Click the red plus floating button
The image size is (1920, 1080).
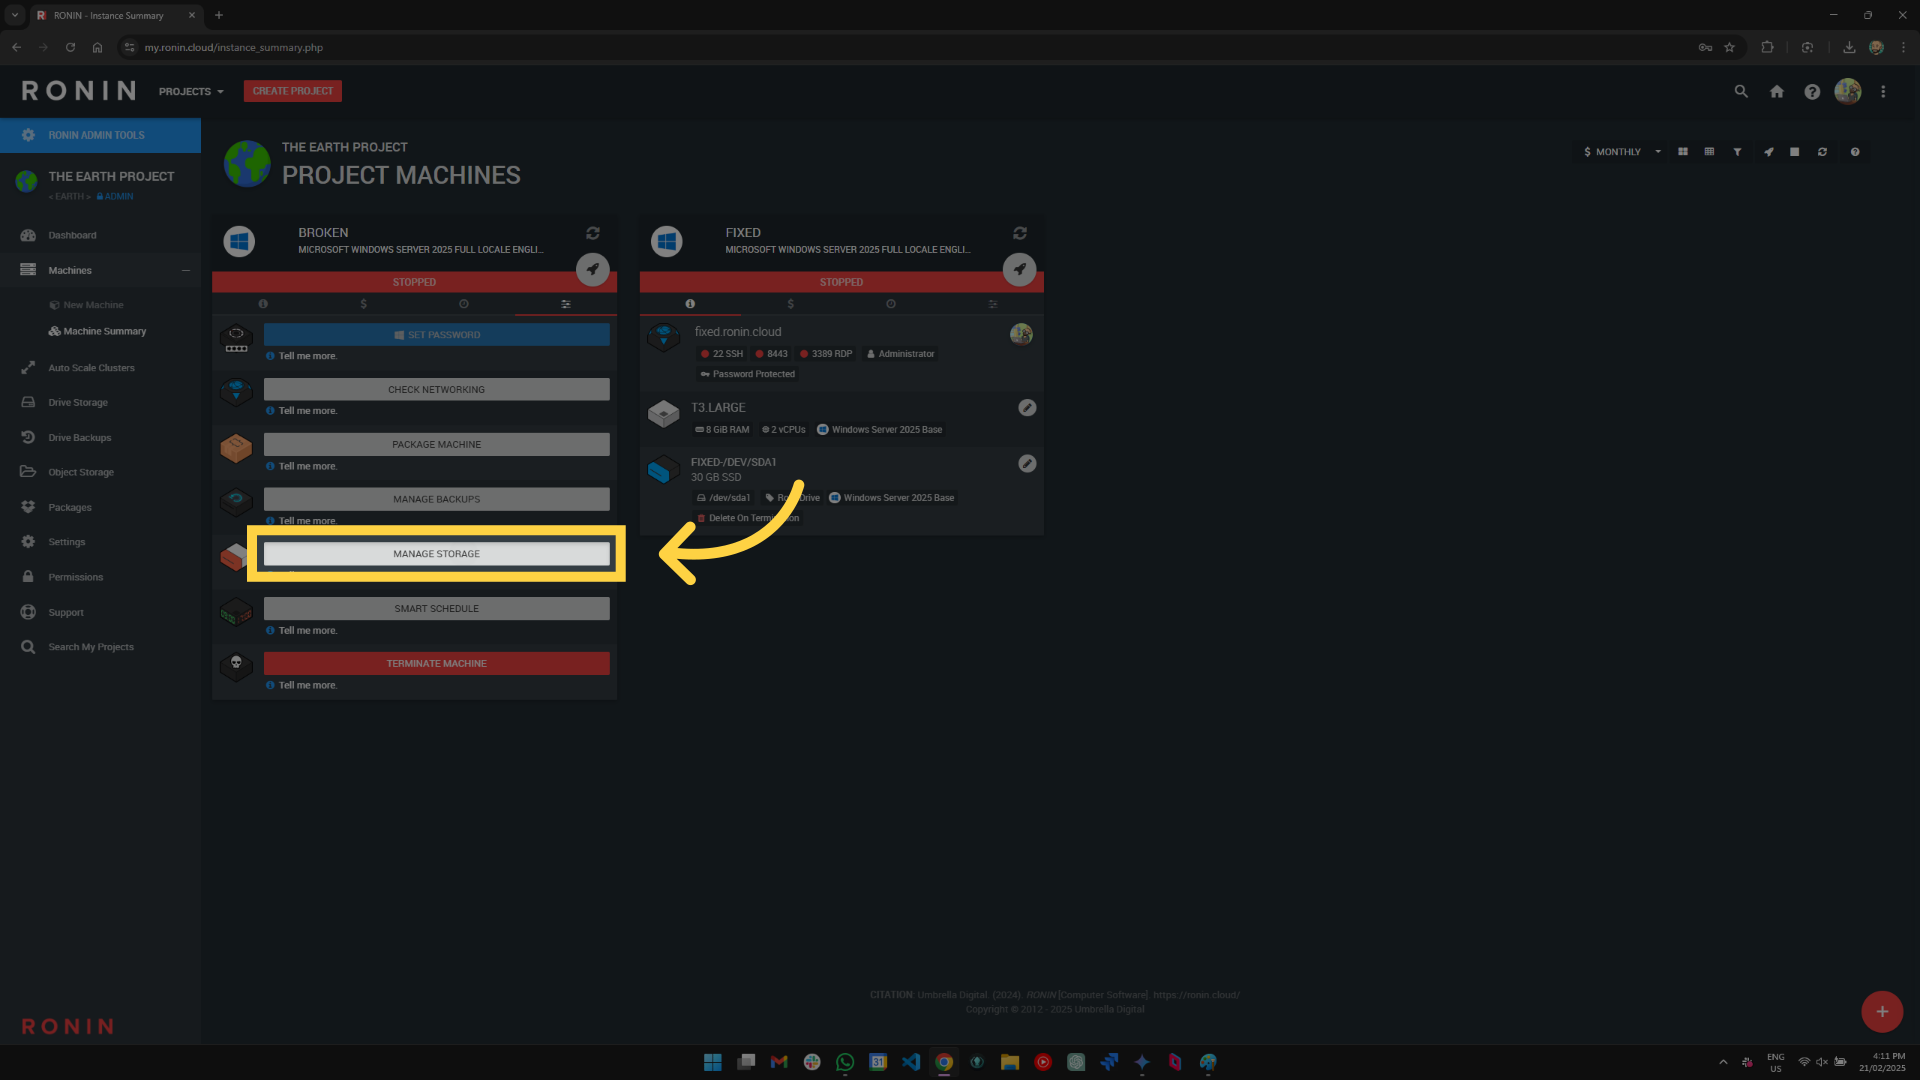[1882, 1012]
